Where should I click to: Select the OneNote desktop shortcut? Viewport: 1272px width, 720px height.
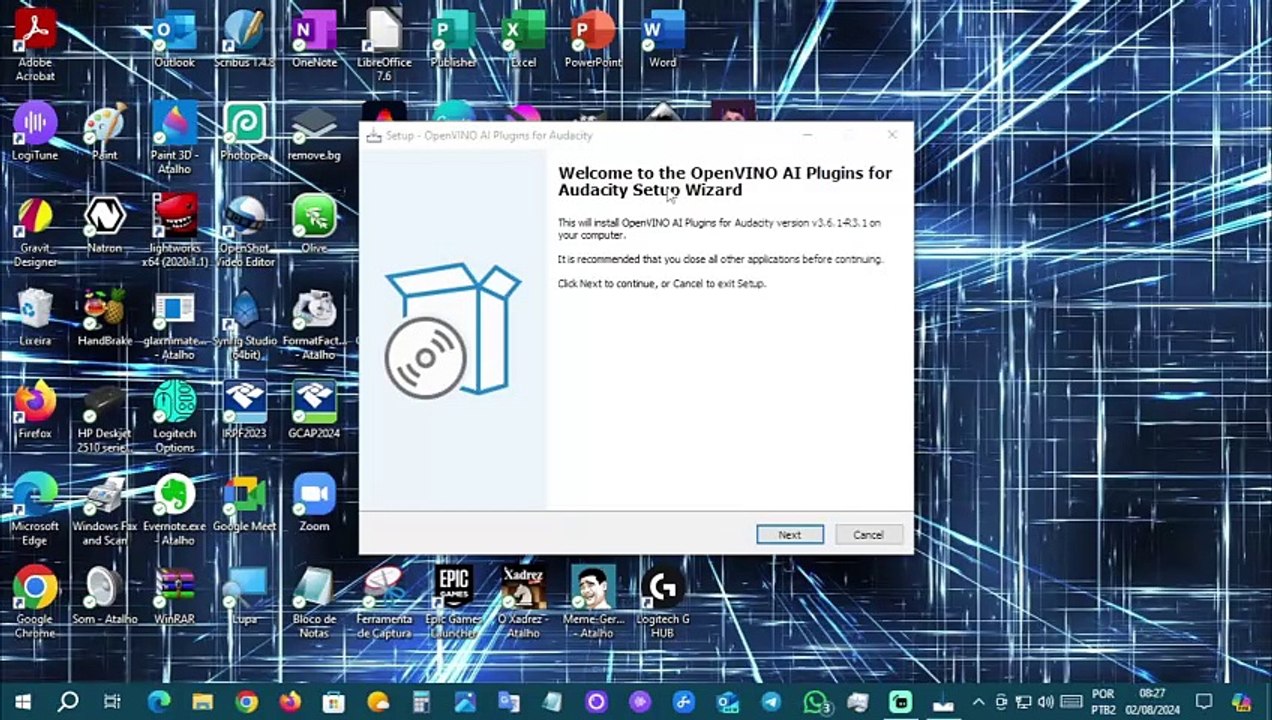pos(314,40)
